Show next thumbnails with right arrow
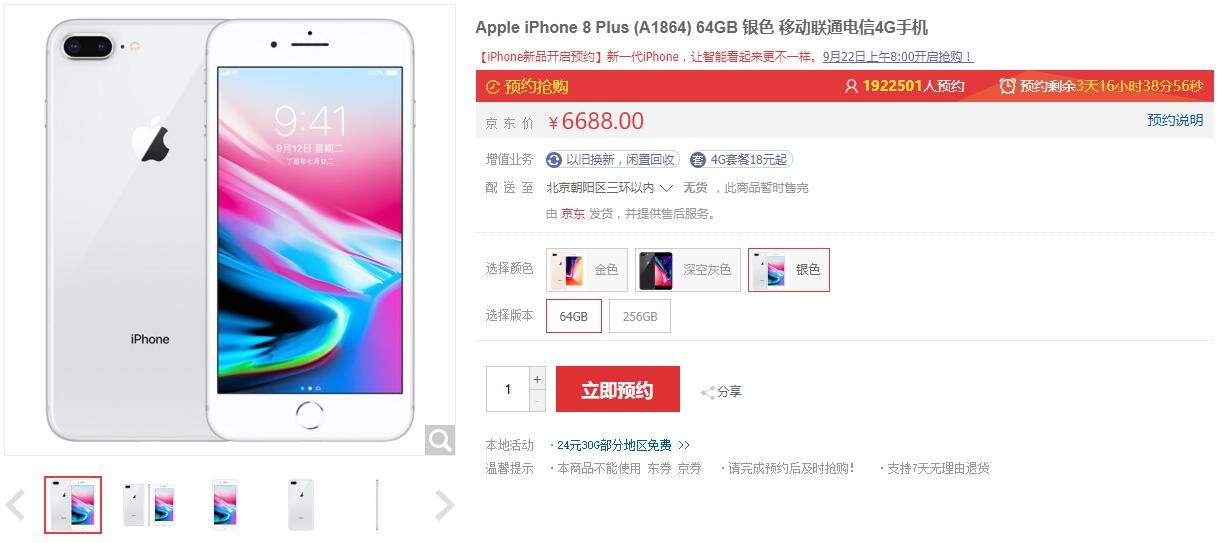Viewport: 1222px width, 543px height. pos(444,505)
